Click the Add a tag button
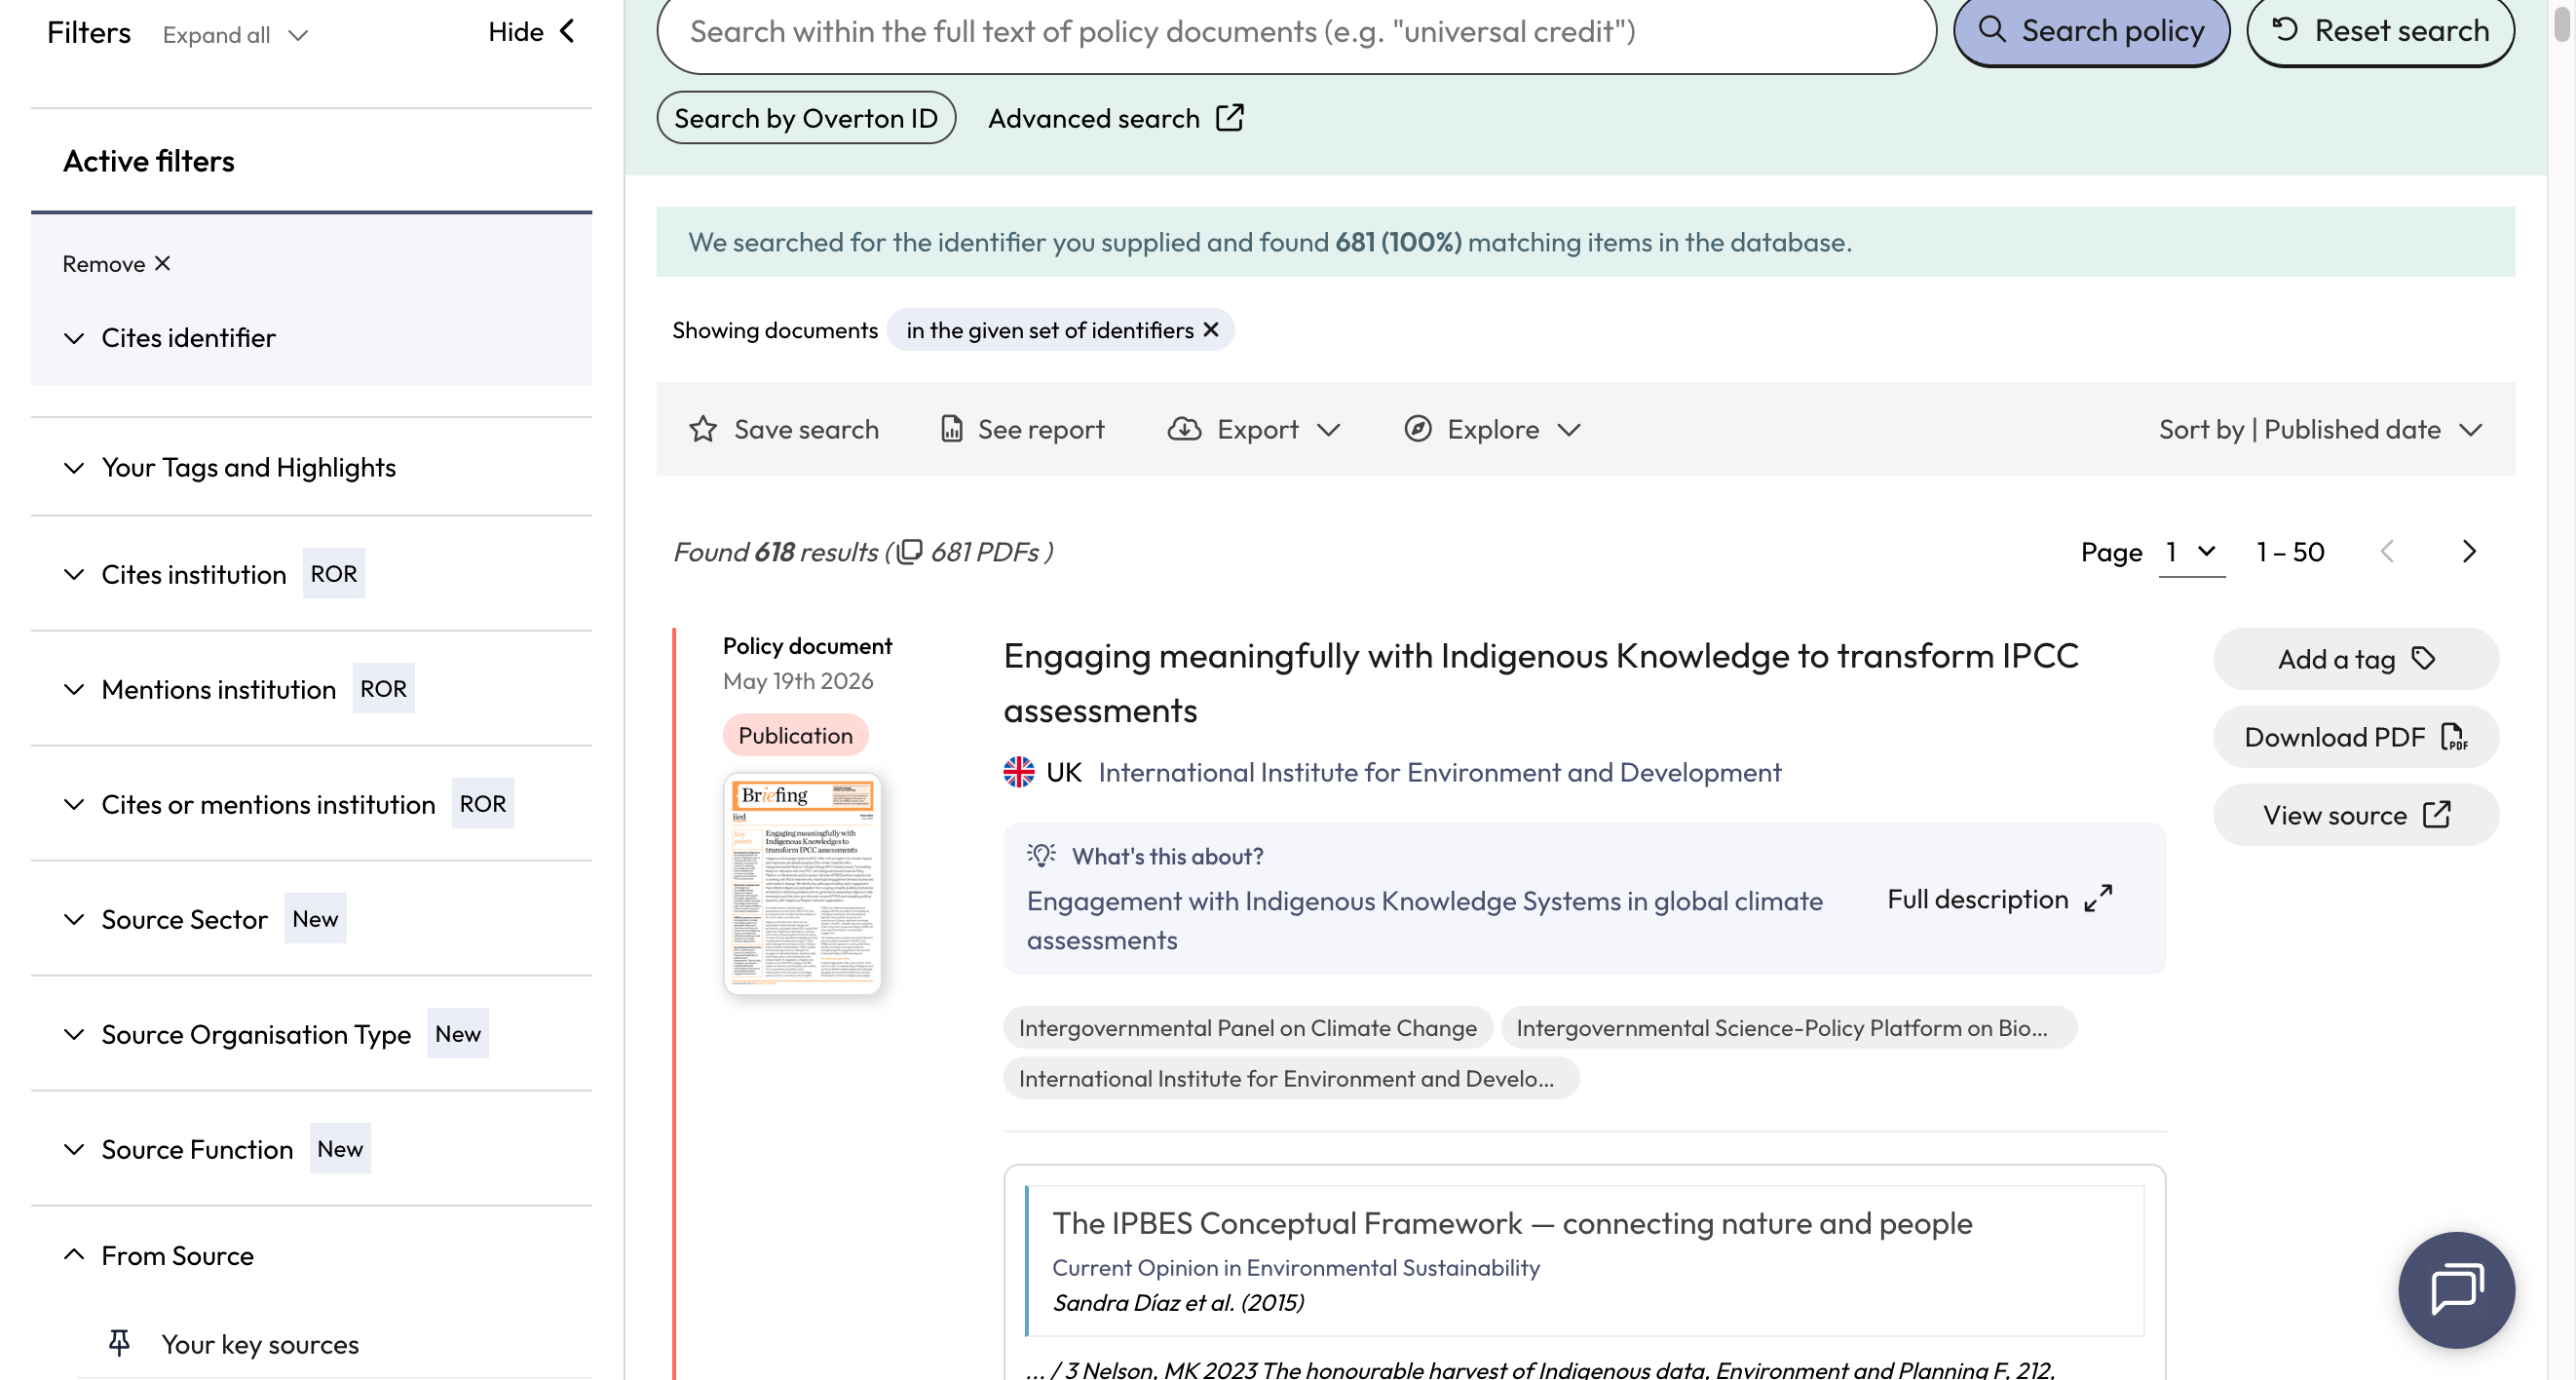 (2355, 659)
